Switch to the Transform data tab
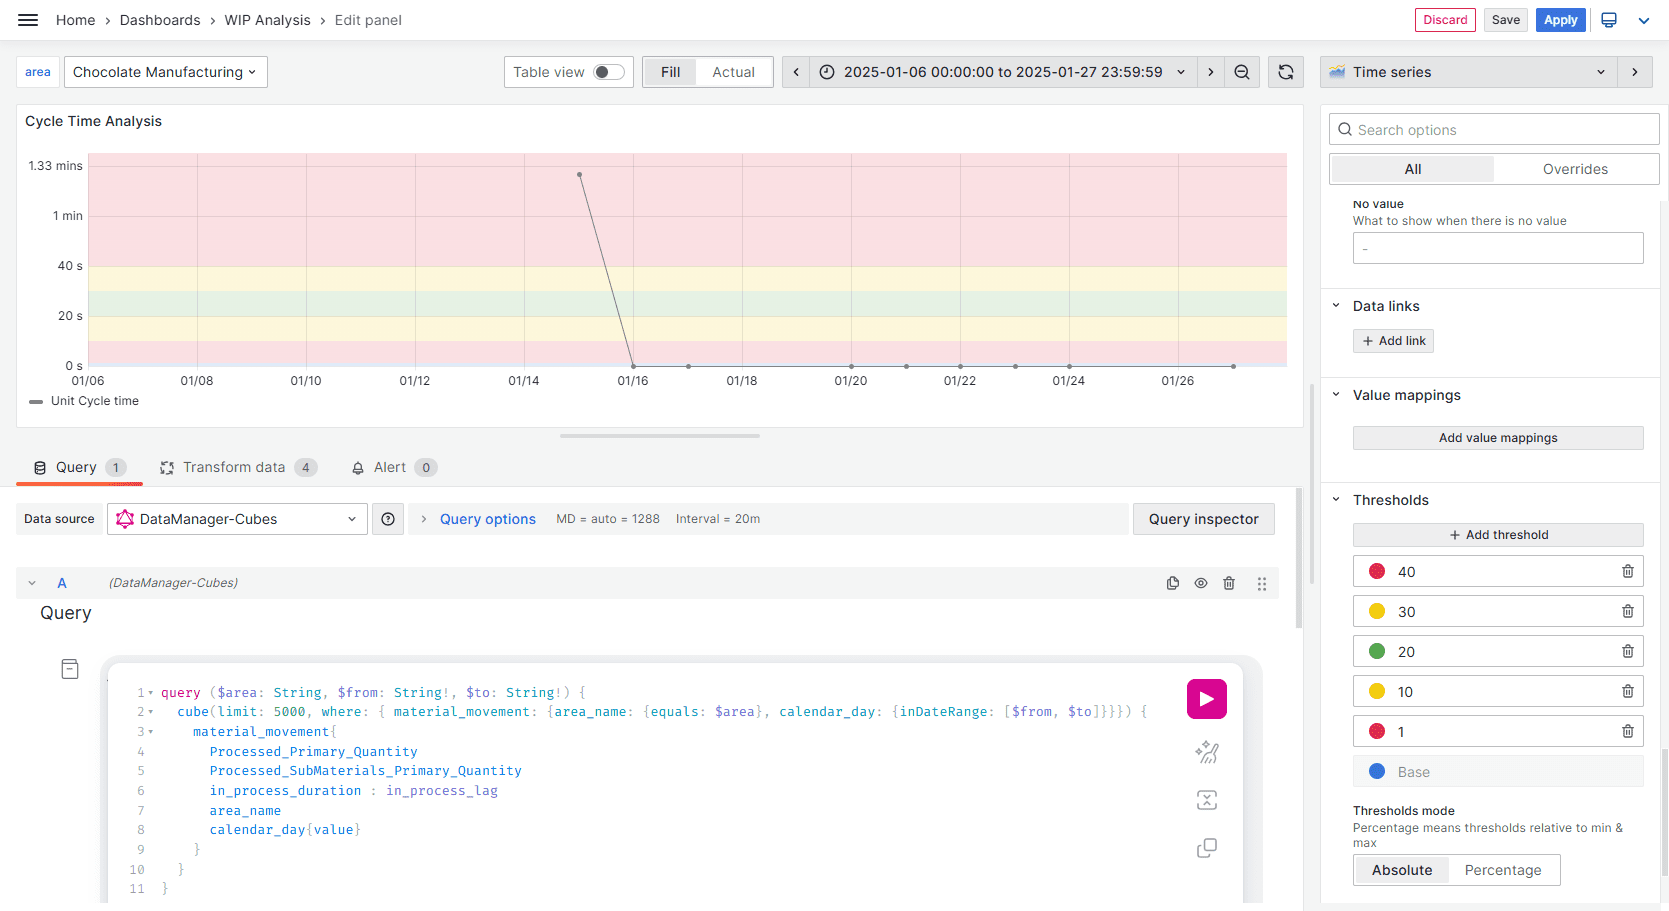Image resolution: width=1669 pixels, height=911 pixels. point(234,467)
